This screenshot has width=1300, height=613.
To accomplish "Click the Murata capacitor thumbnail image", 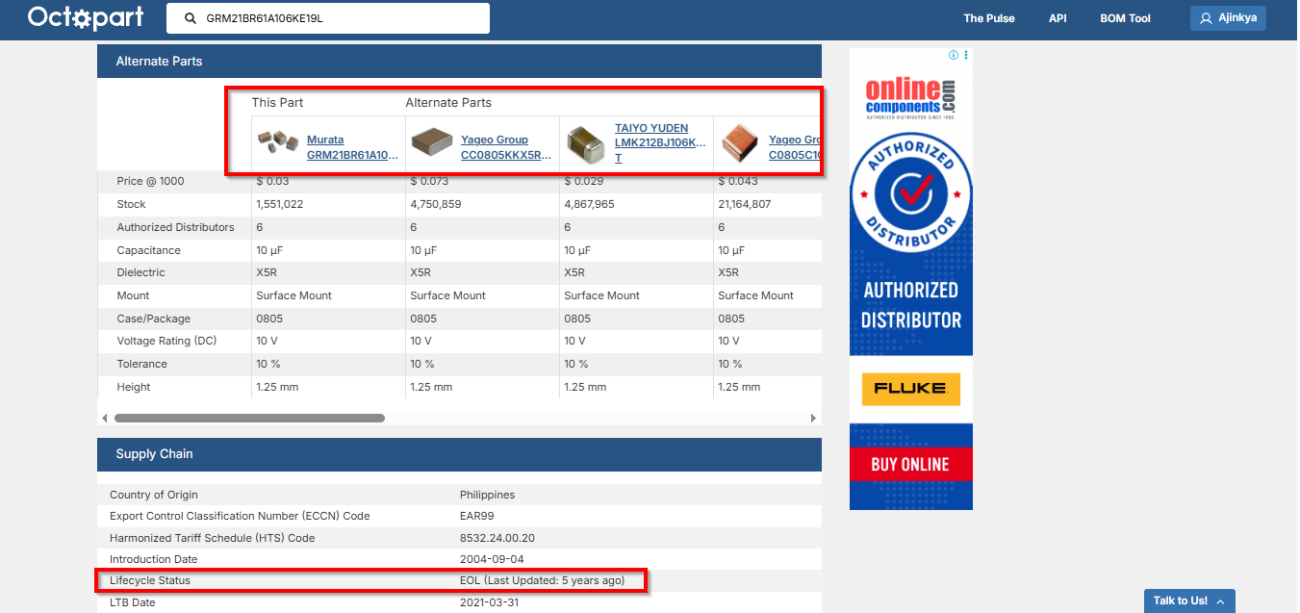I will pyautogui.click(x=278, y=141).
